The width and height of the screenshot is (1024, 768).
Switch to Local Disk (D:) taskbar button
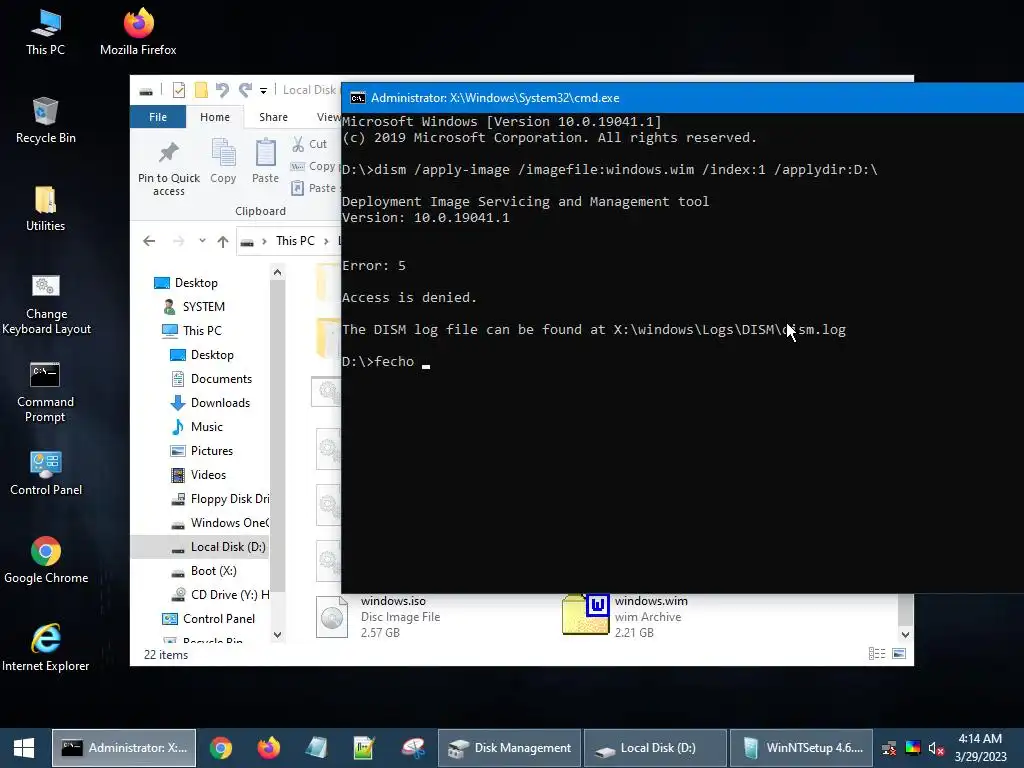pos(655,748)
